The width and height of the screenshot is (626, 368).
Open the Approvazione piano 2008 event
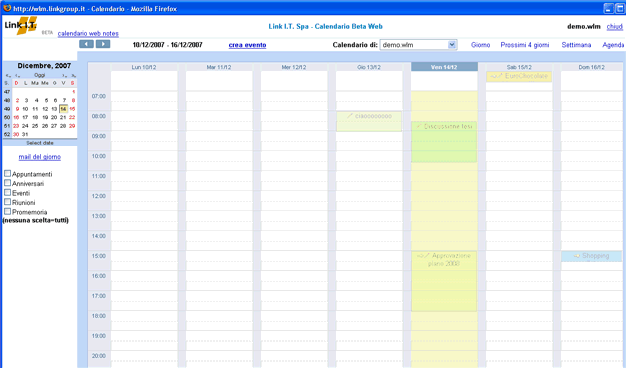click(x=444, y=281)
